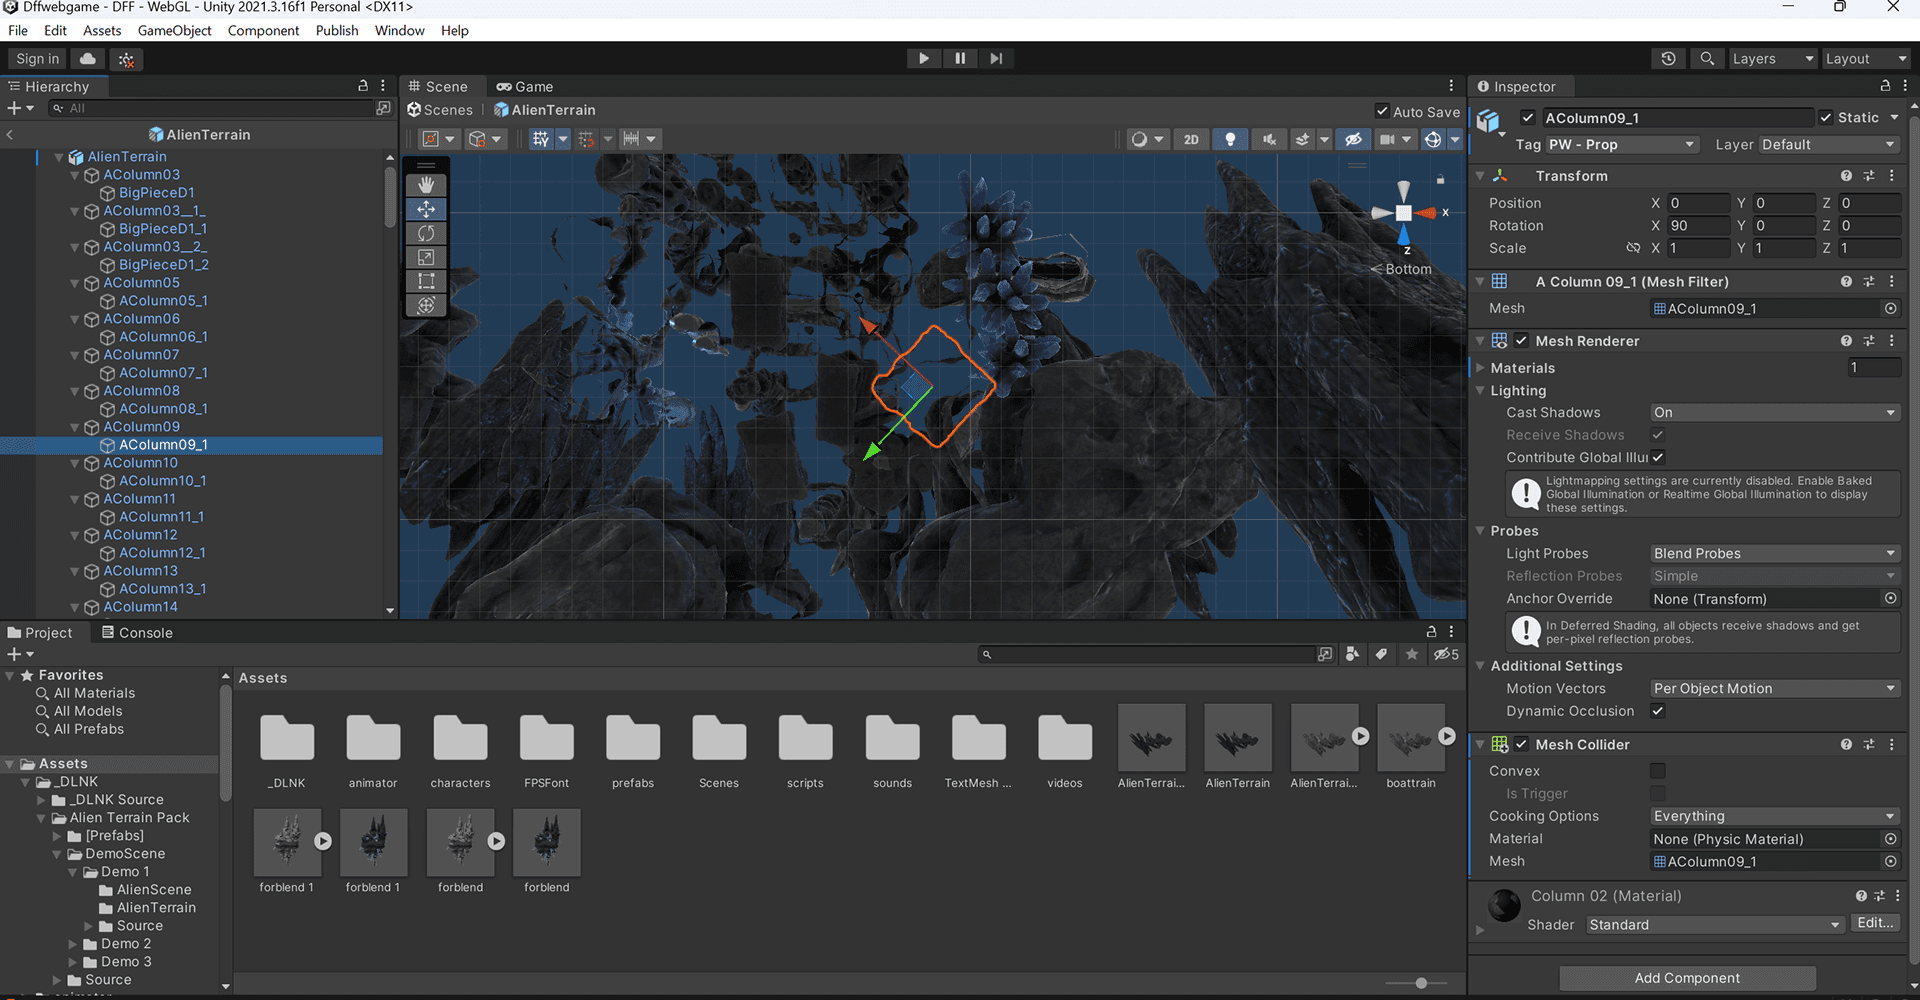Screen dimensions: 1920x1000
Task: Adjust the asset icon size slider
Action: 1420,983
